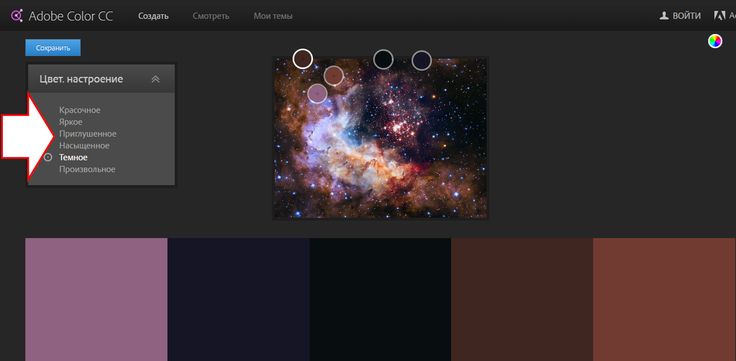The image size is (736, 361).
Task: Open the Мои темы tab
Action: point(273,16)
